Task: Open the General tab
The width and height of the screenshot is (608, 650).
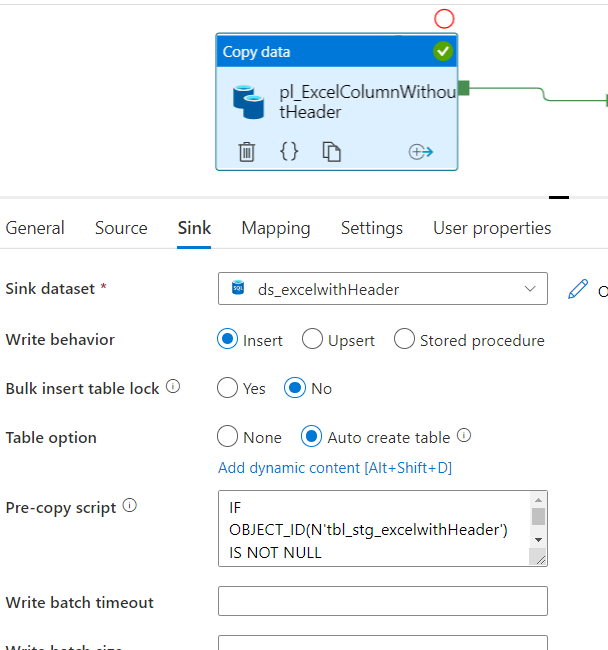Action: (x=35, y=228)
